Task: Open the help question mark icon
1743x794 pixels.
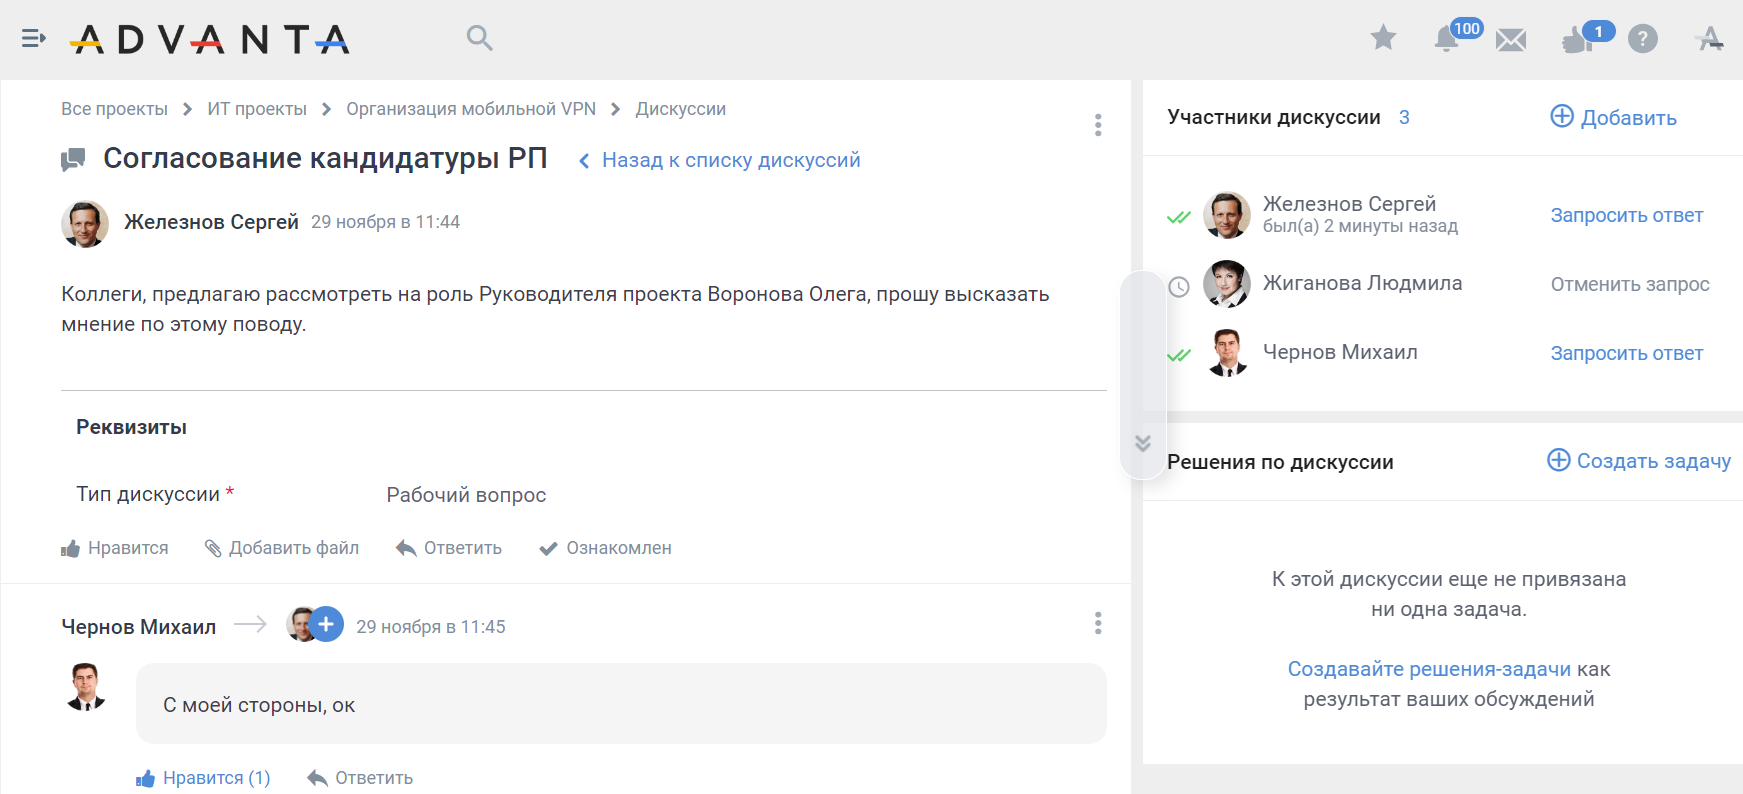Action: 1642,39
